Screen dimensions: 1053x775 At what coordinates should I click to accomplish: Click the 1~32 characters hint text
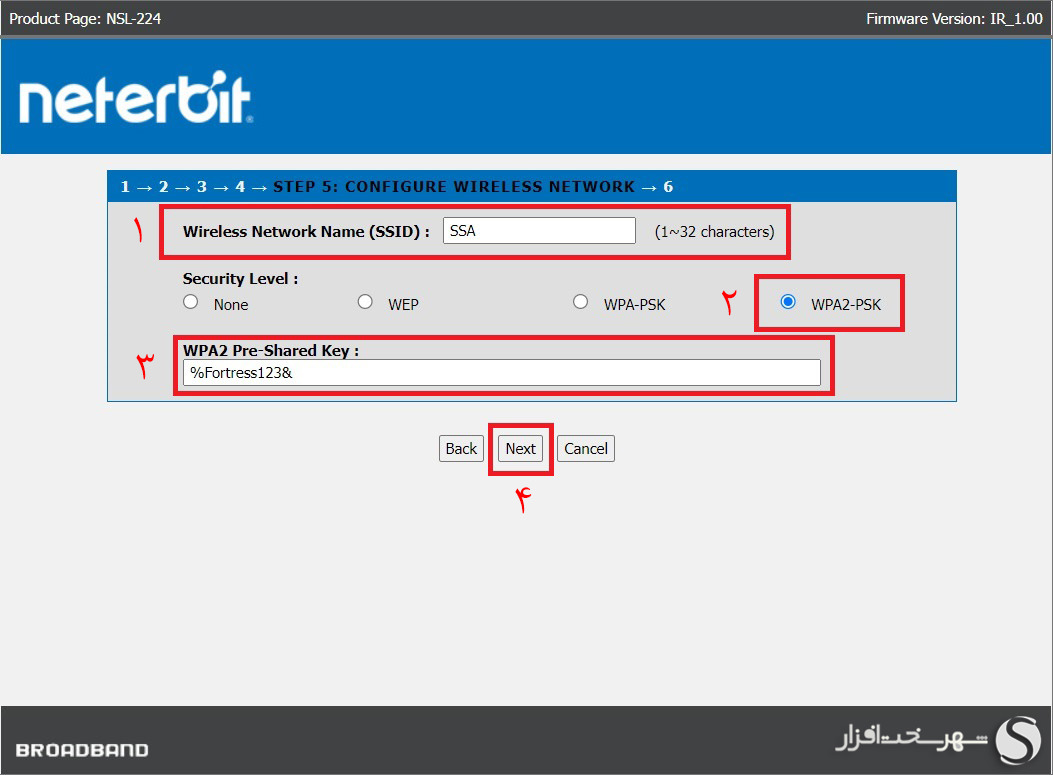click(x=714, y=232)
